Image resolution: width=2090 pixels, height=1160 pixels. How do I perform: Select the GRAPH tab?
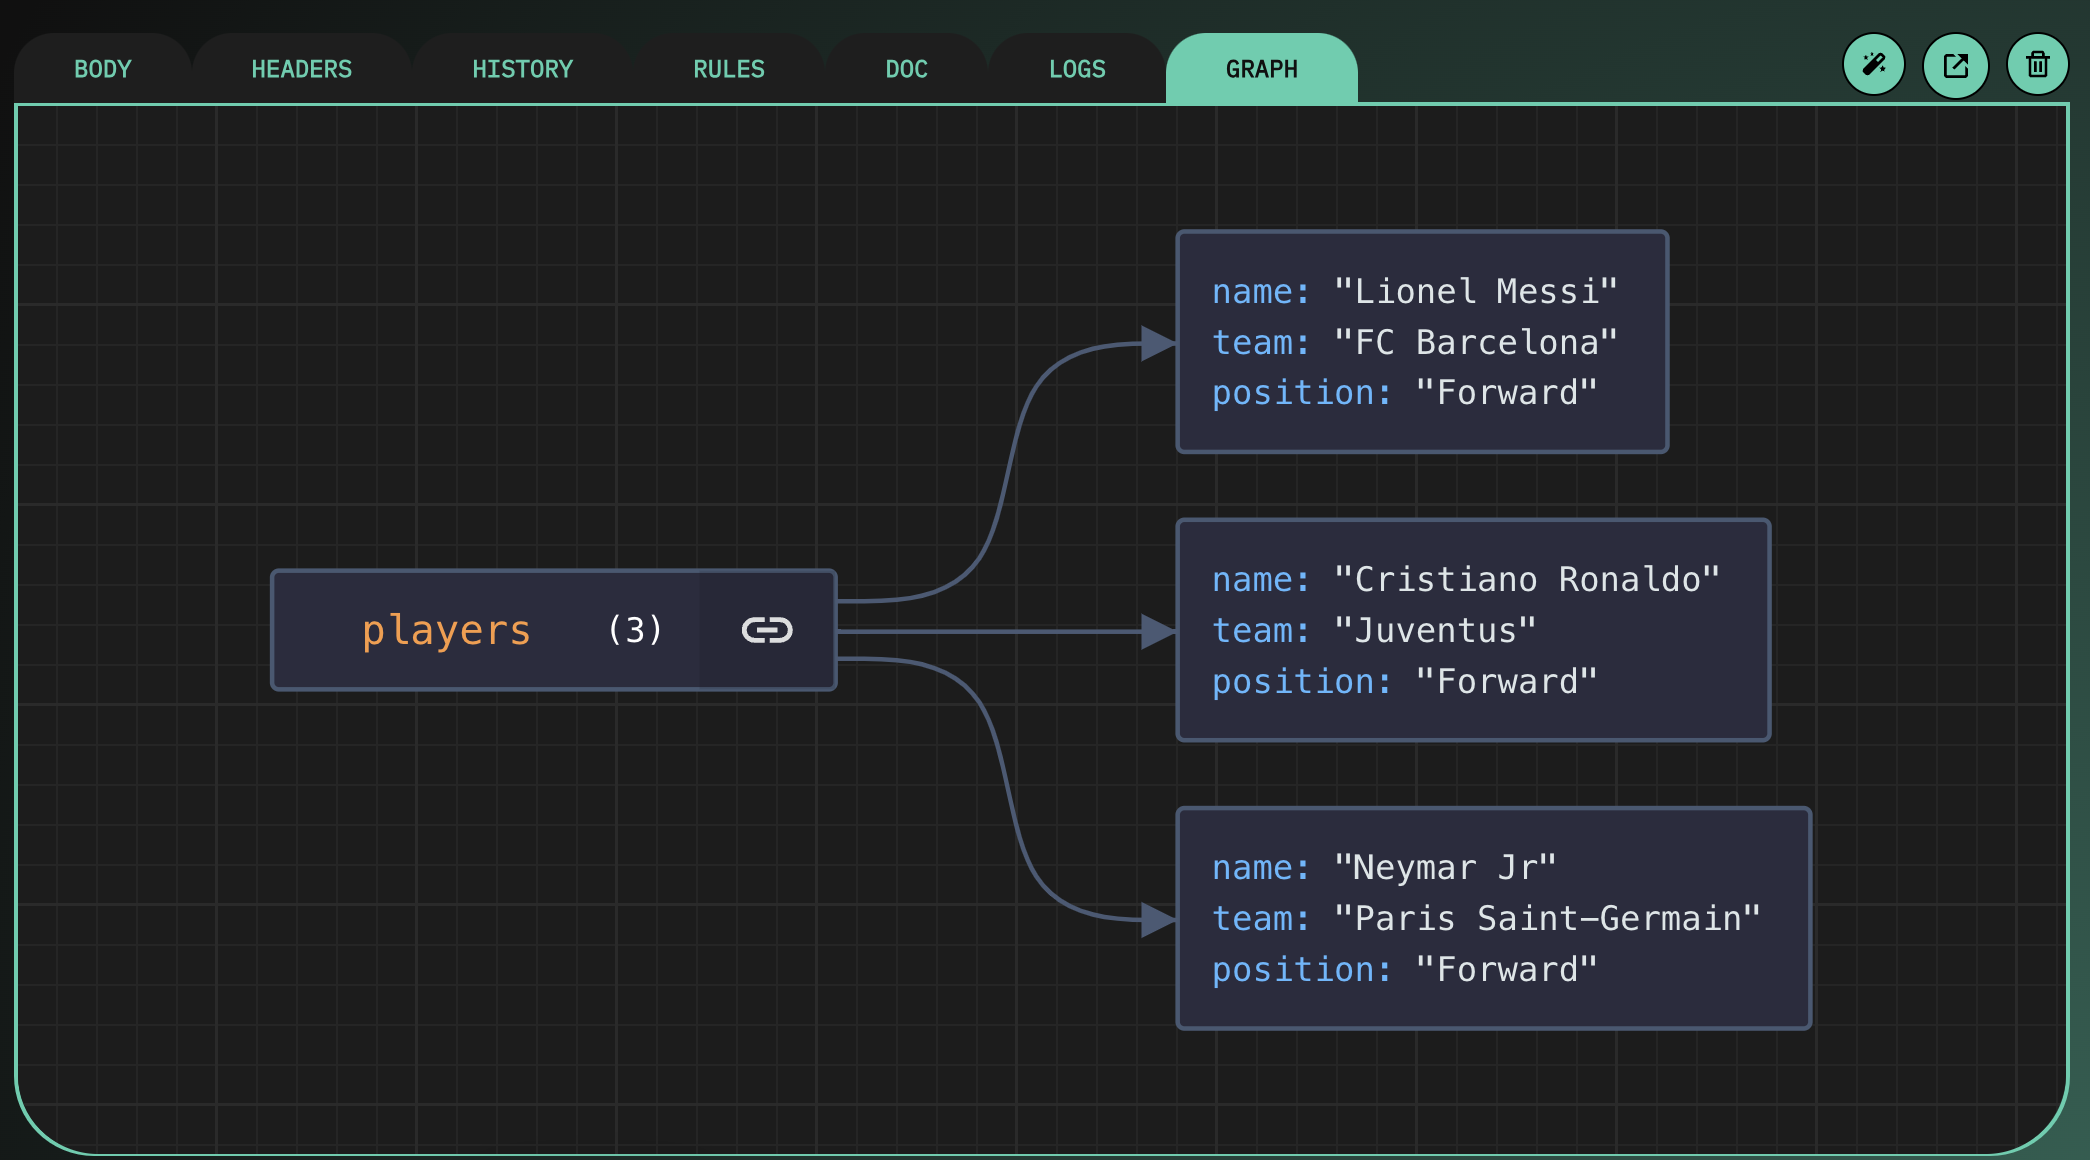[1262, 69]
